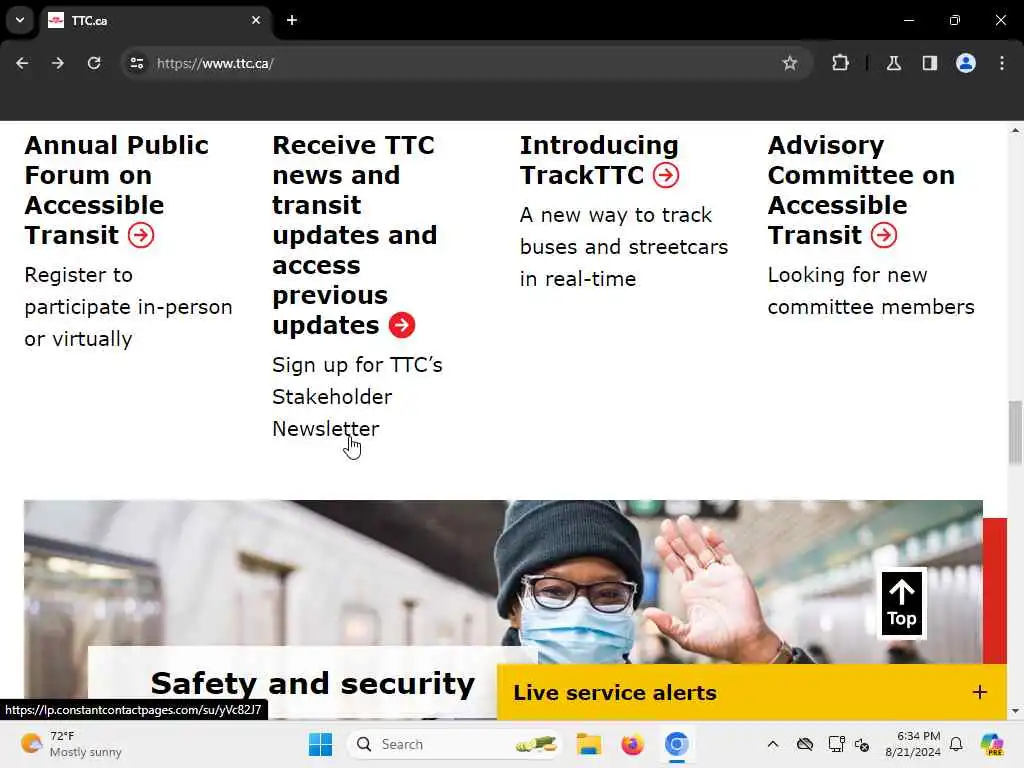Click the plus icon on Live service alerts
The width and height of the screenshot is (1024, 768).
click(980, 692)
